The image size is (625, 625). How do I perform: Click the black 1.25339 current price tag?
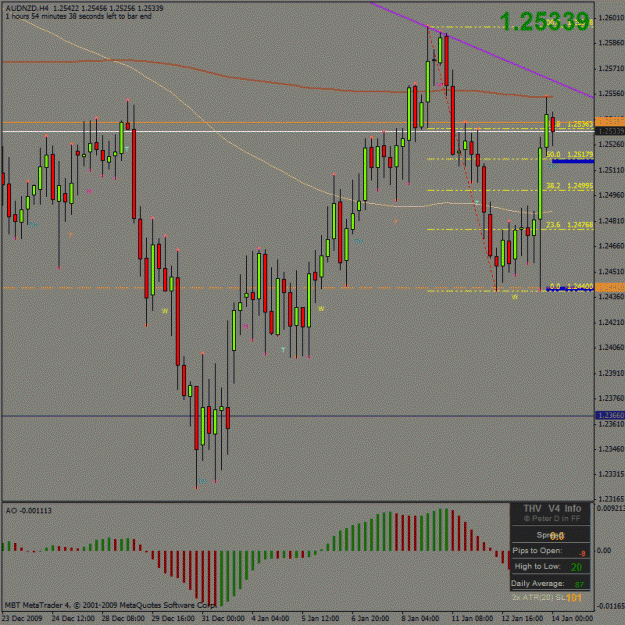[610, 131]
